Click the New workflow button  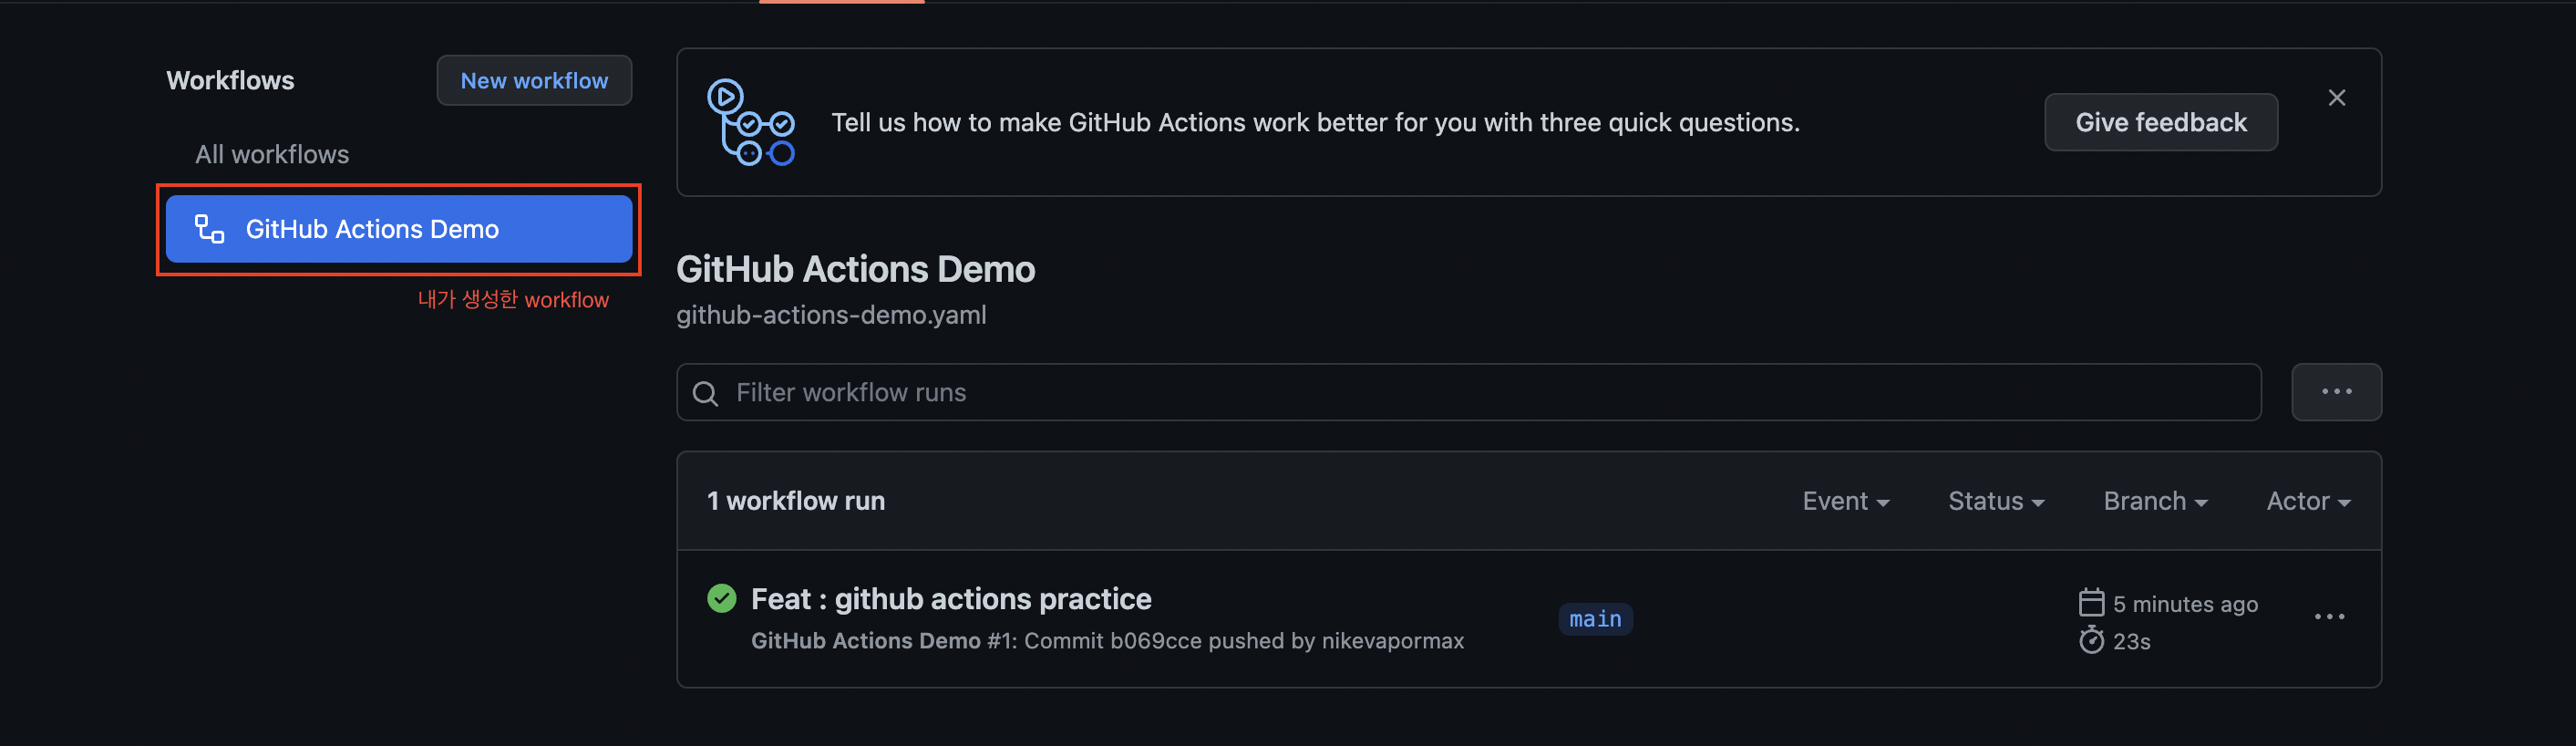point(534,80)
